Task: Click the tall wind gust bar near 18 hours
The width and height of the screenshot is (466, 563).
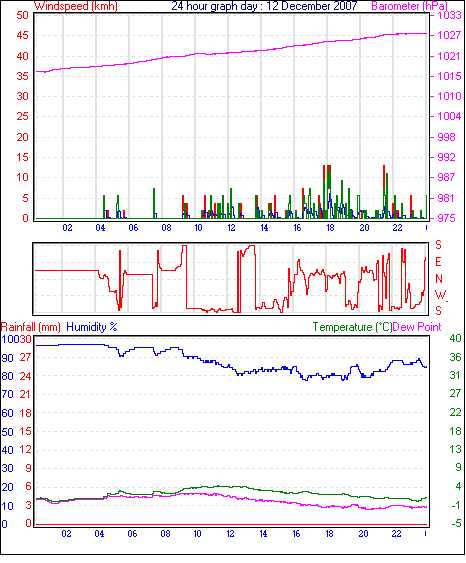Action: [x=327, y=192]
